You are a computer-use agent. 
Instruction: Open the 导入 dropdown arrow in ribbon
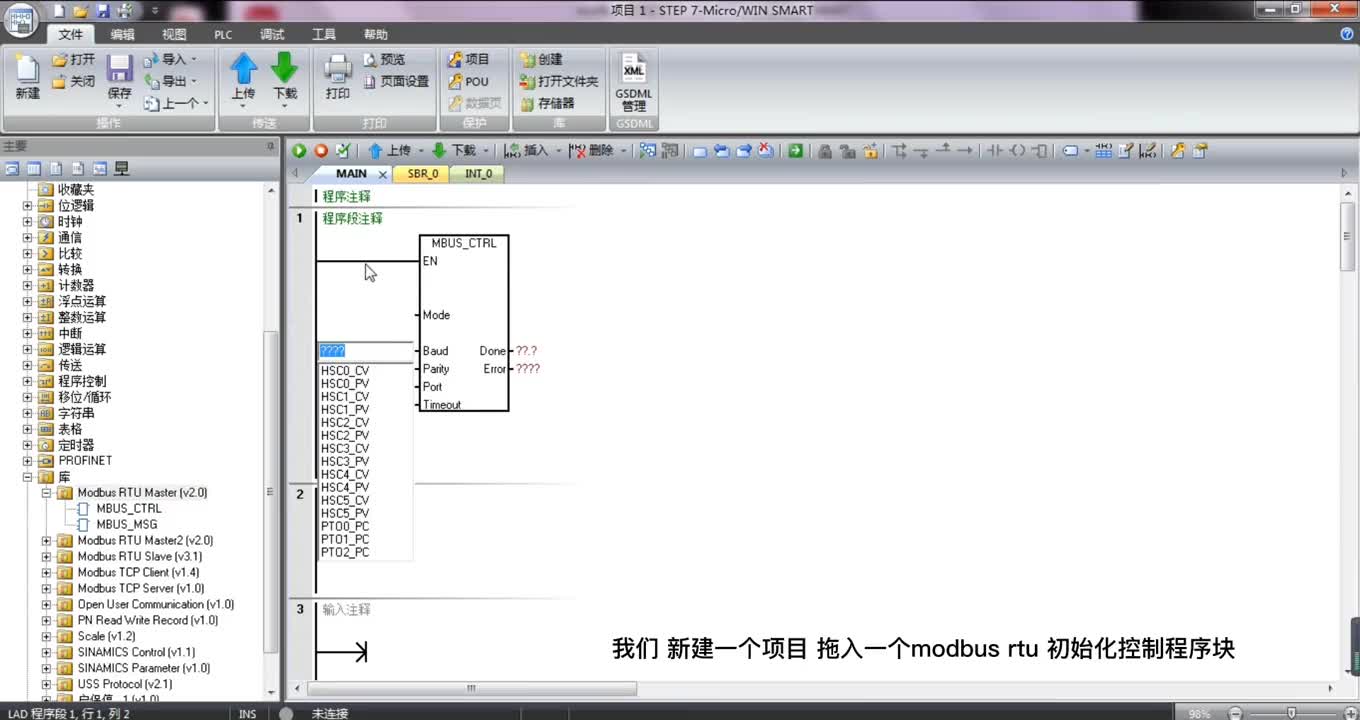click(x=194, y=60)
